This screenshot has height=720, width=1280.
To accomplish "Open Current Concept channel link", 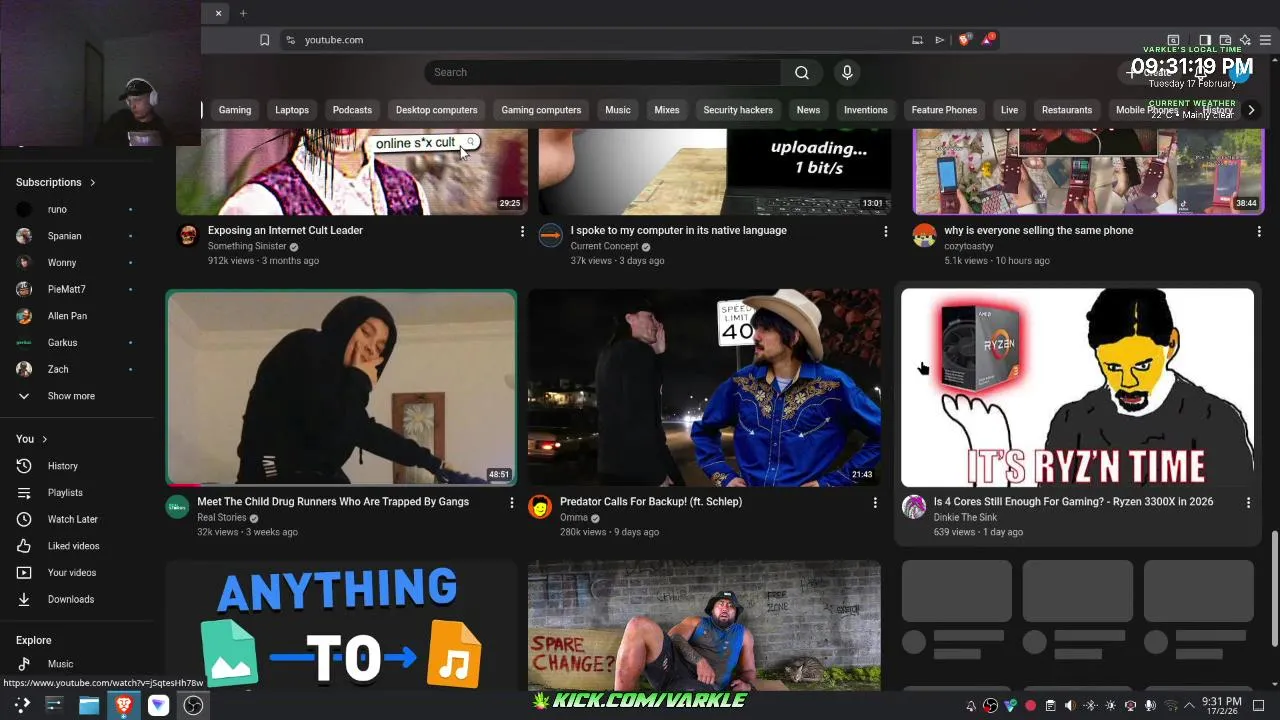I will pyautogui.click(x=604, y=246).
